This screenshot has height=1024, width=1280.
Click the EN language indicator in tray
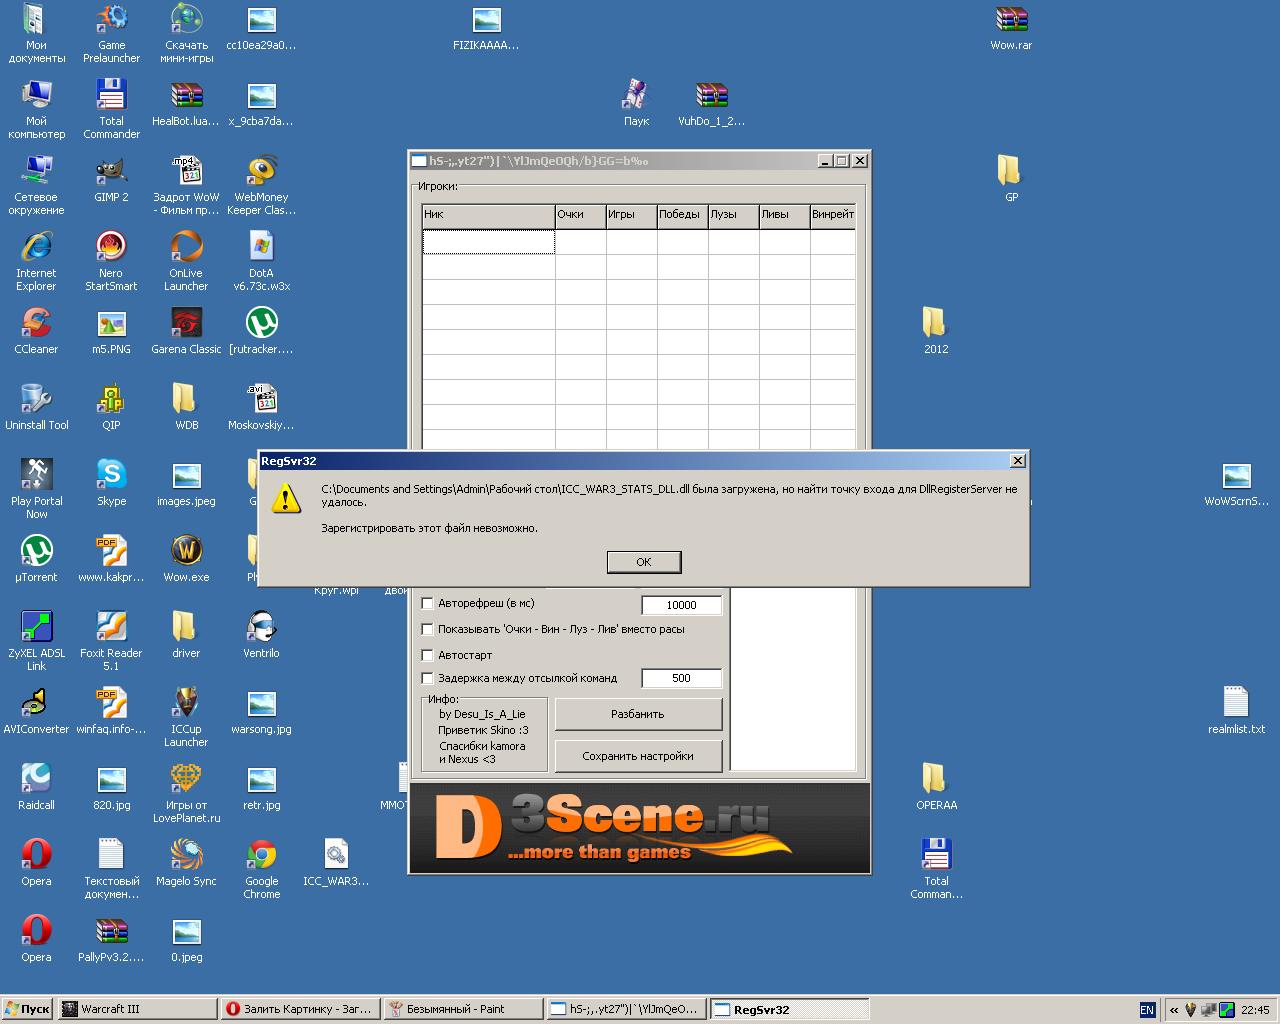[x=1147, y=1010]
